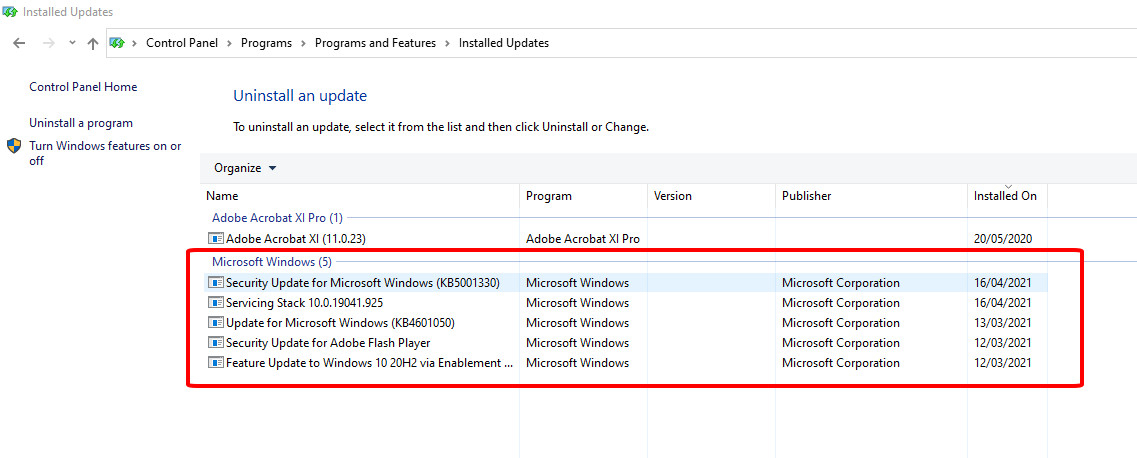Go up one level with the up arrow
Screen dimensions: 1137x458
click(x=93, y=43)
